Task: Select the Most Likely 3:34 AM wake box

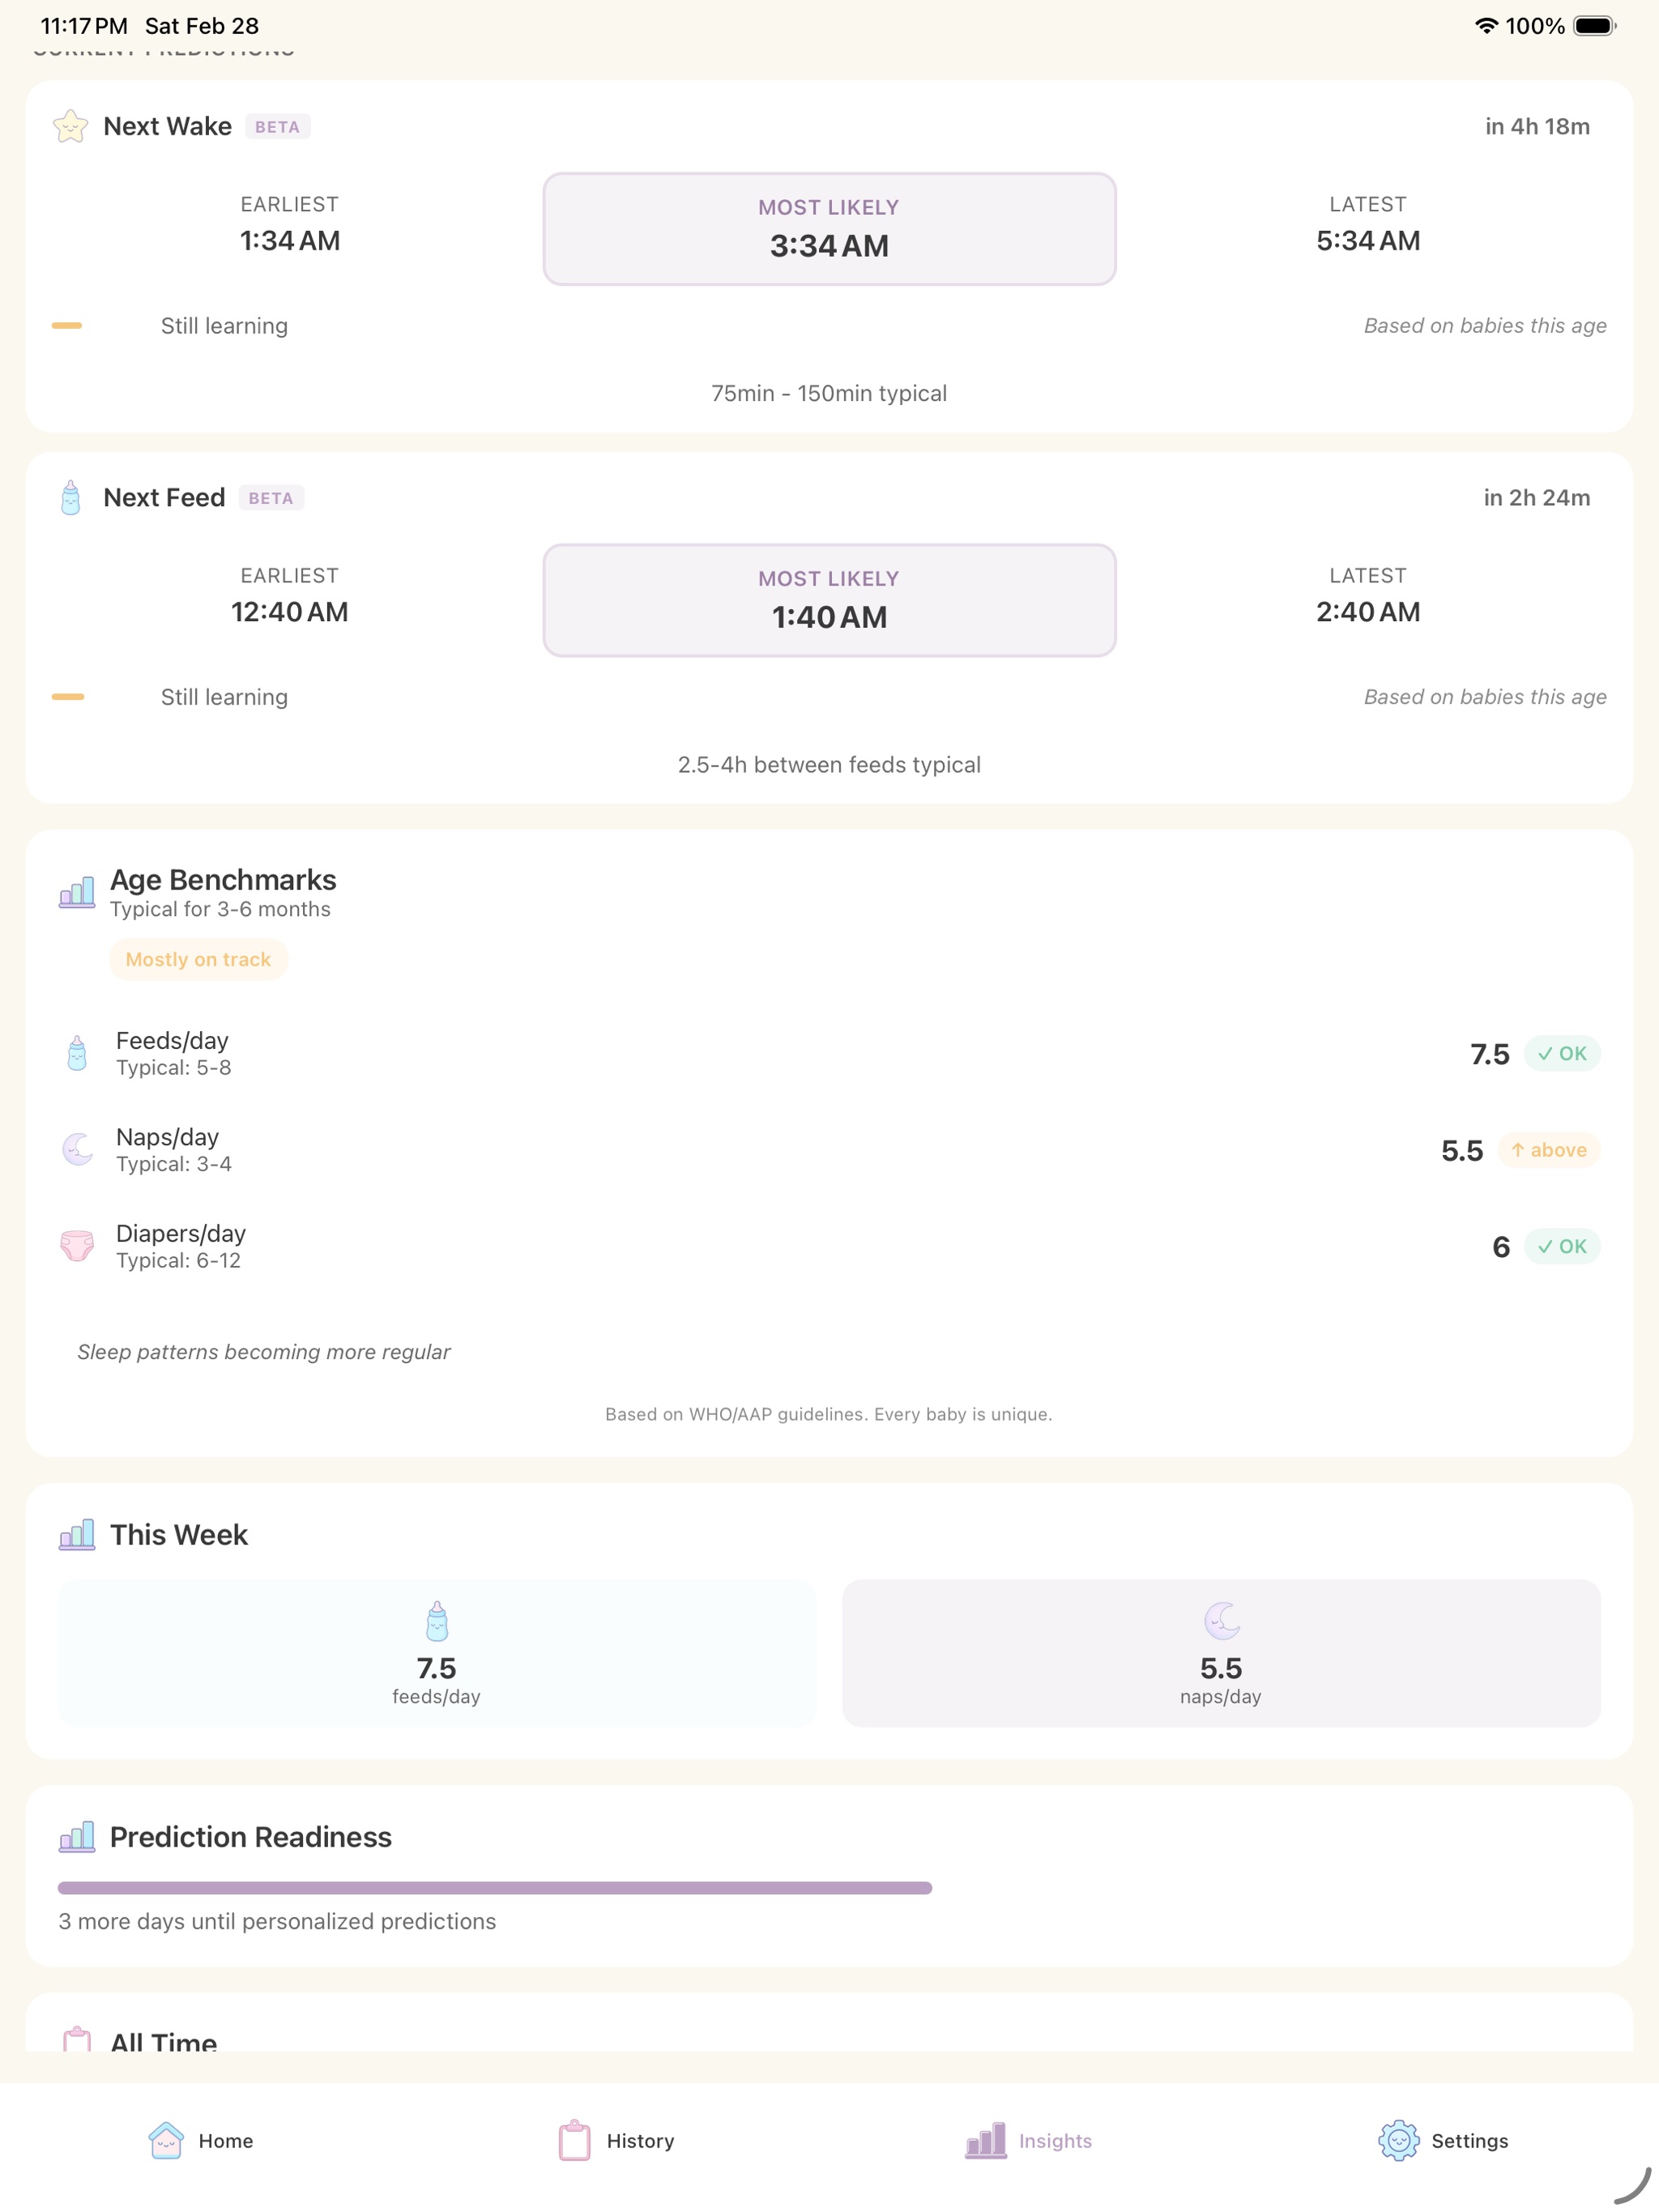Action: [829, 229]
